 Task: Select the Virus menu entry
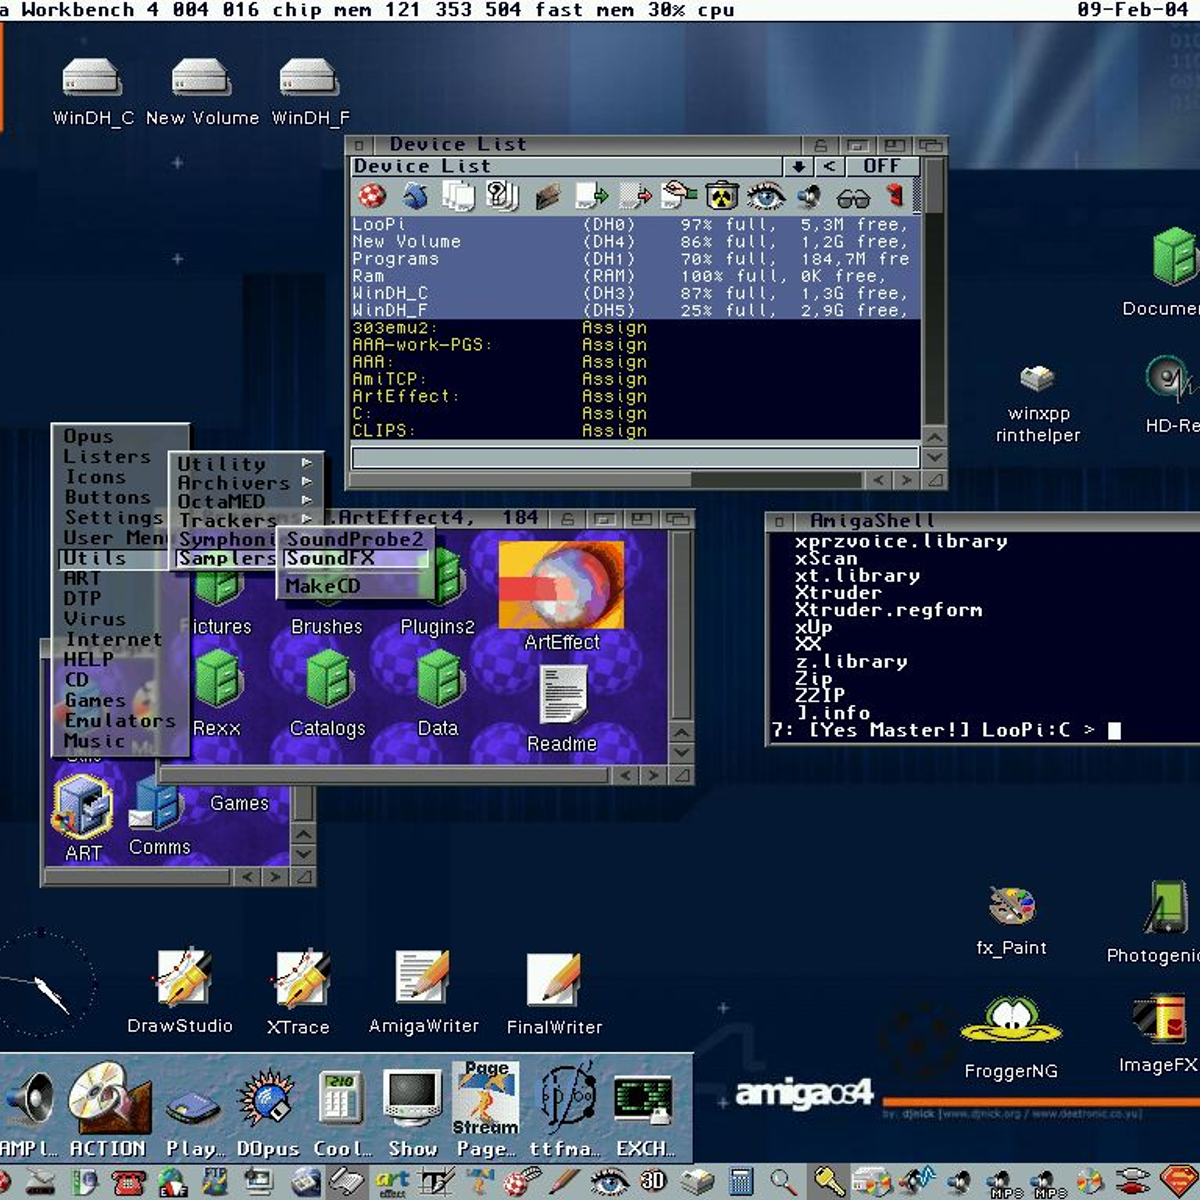tap(95, 619)
